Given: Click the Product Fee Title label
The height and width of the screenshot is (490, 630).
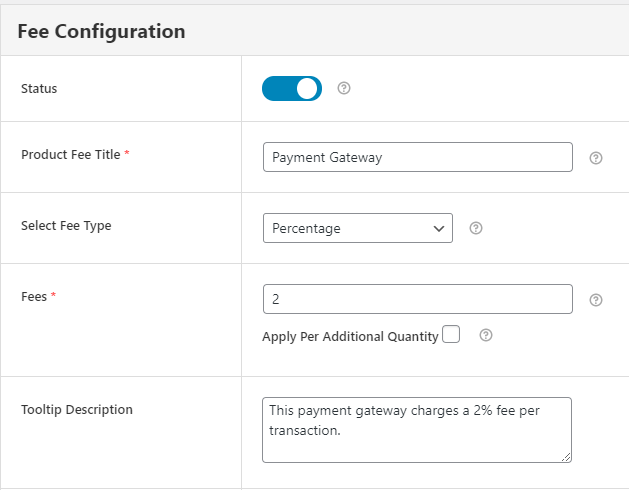Looking at the screenshot, I should pyautogui.click(x=70, y=155).
